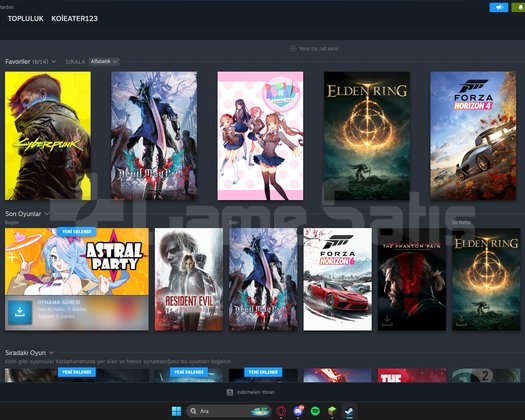
Task: Select Cyberpunk cover in Favoriler
Action: click(x=48, y=136)
